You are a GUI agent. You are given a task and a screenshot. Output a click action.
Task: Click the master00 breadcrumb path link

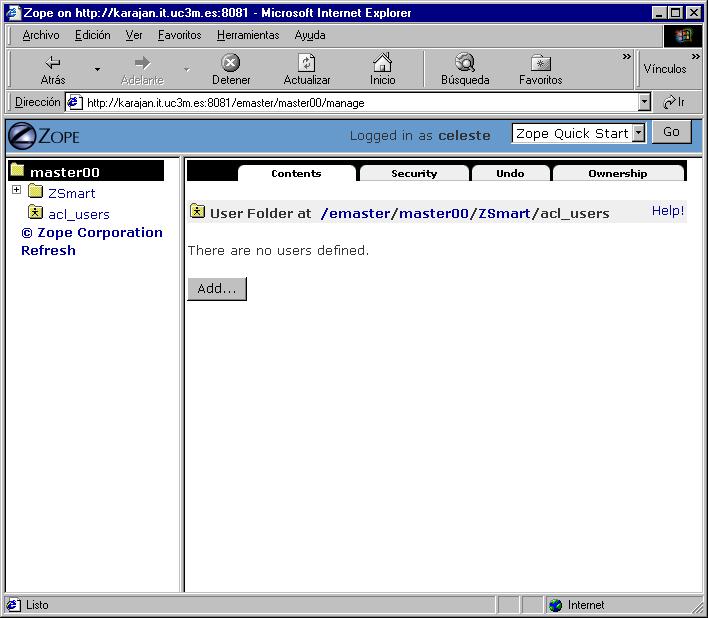(433, 213)
